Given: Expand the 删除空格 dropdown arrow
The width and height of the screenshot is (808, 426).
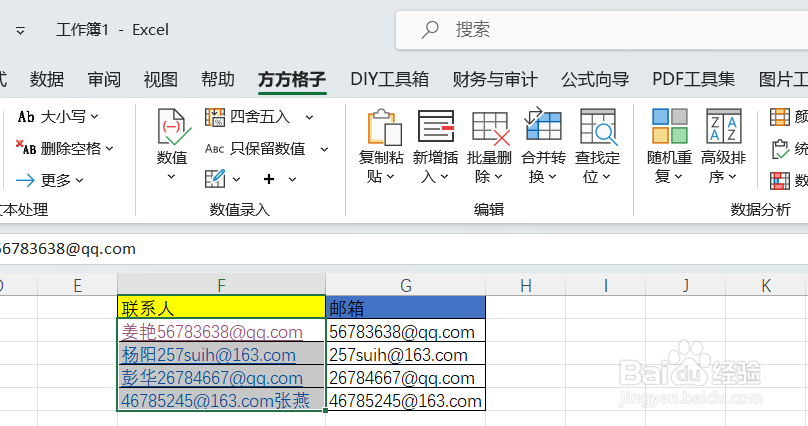Looking at the screenshot, I should pos(109,149).
